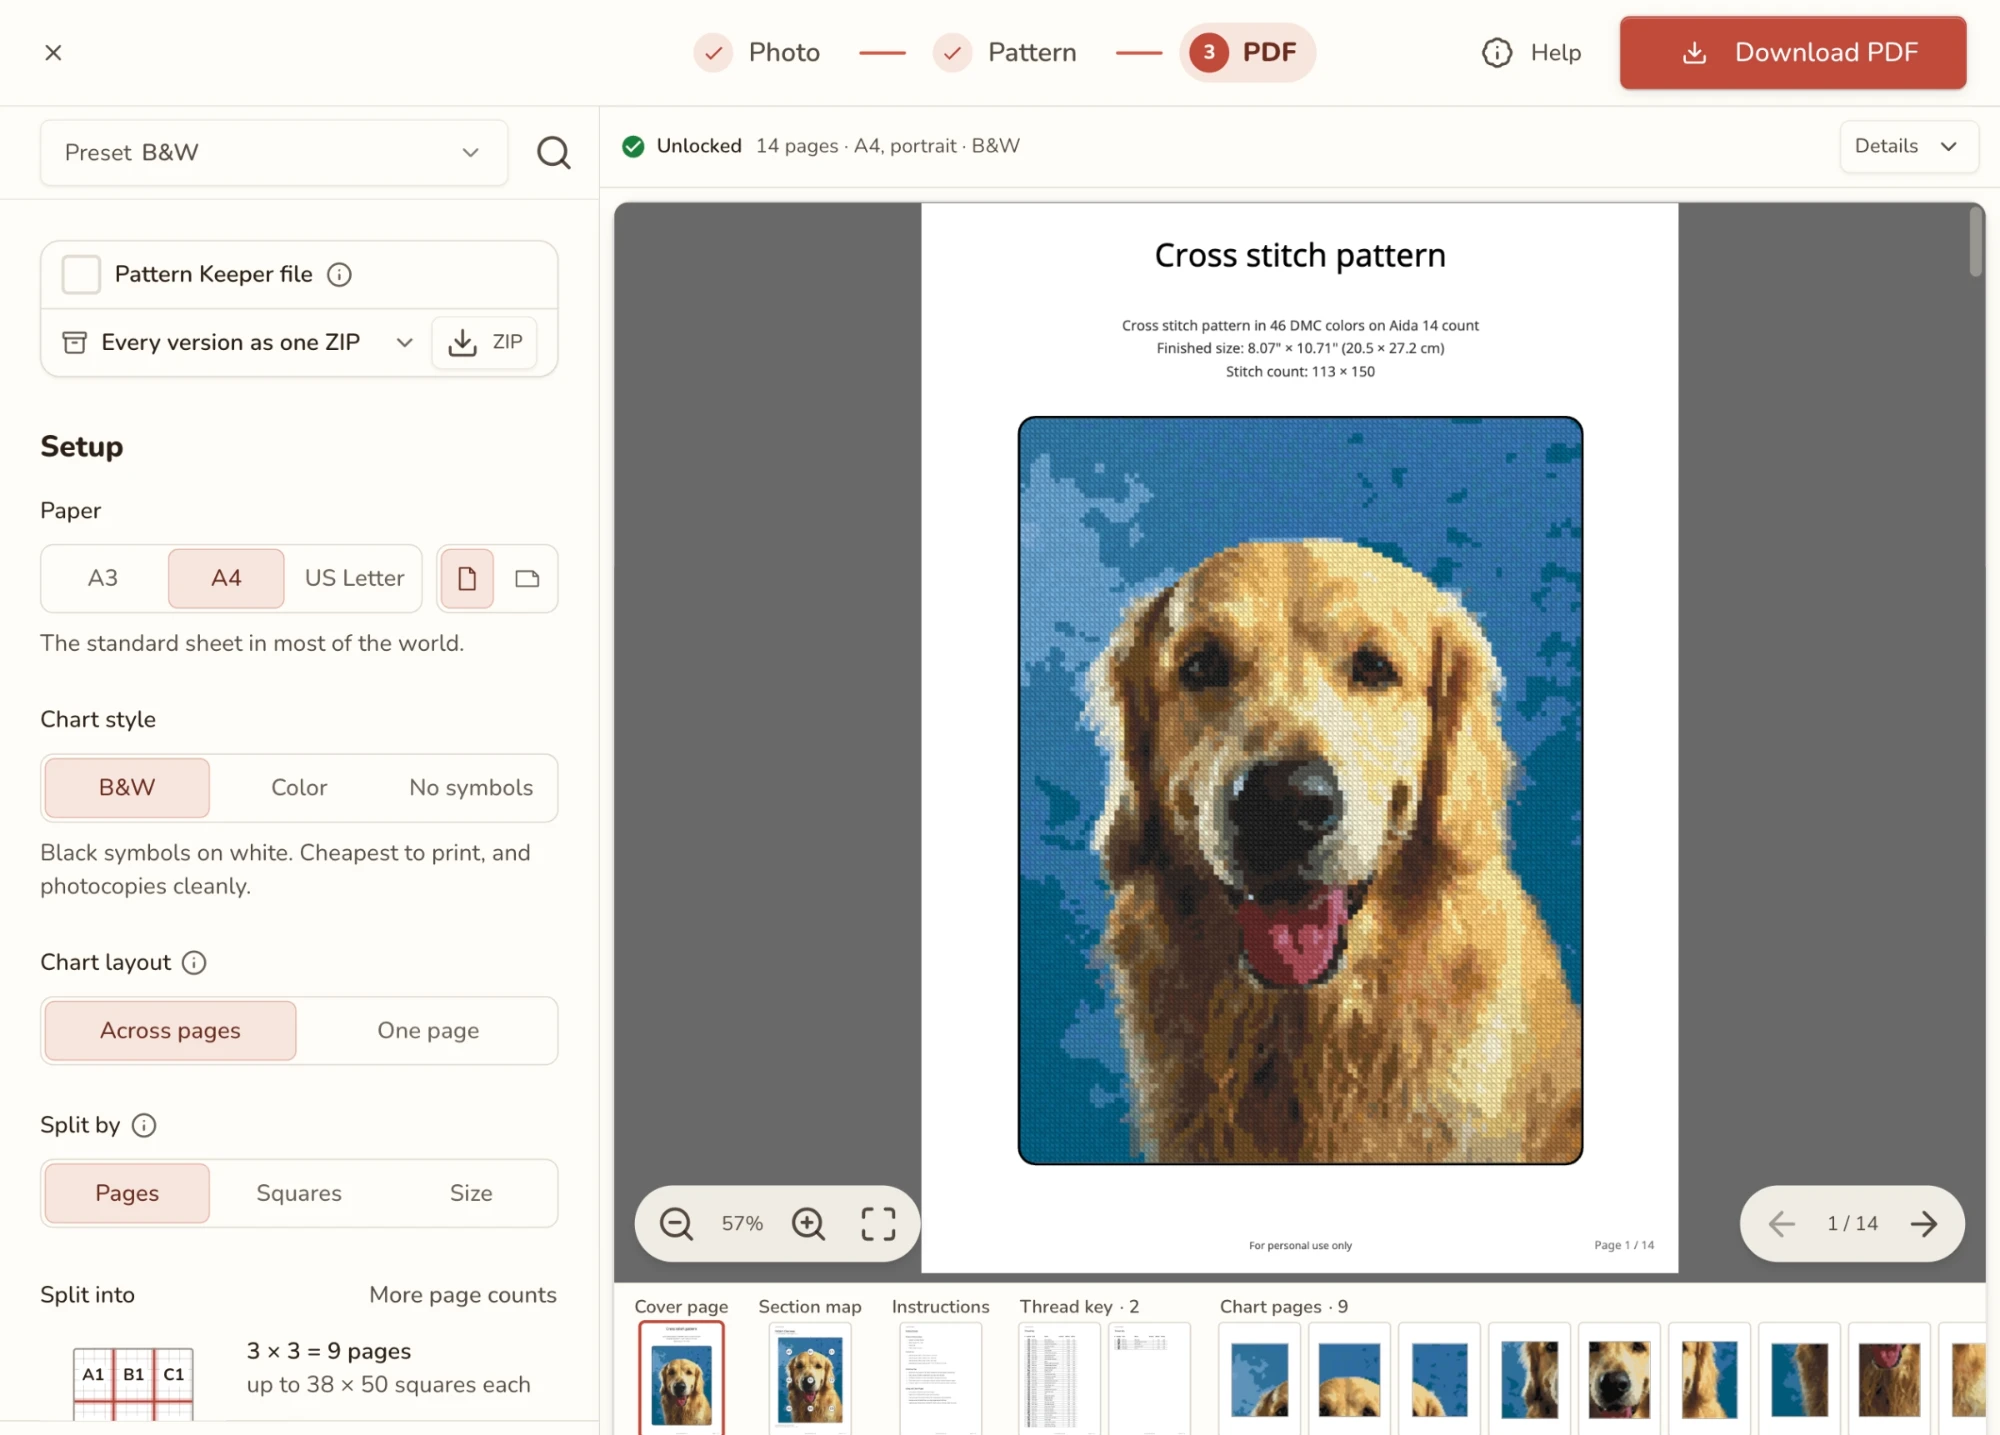Viewport: 2000px width, 1435px height.
Task: Open the first Chart pages thumbnail
Action: click(1259, 1379)
